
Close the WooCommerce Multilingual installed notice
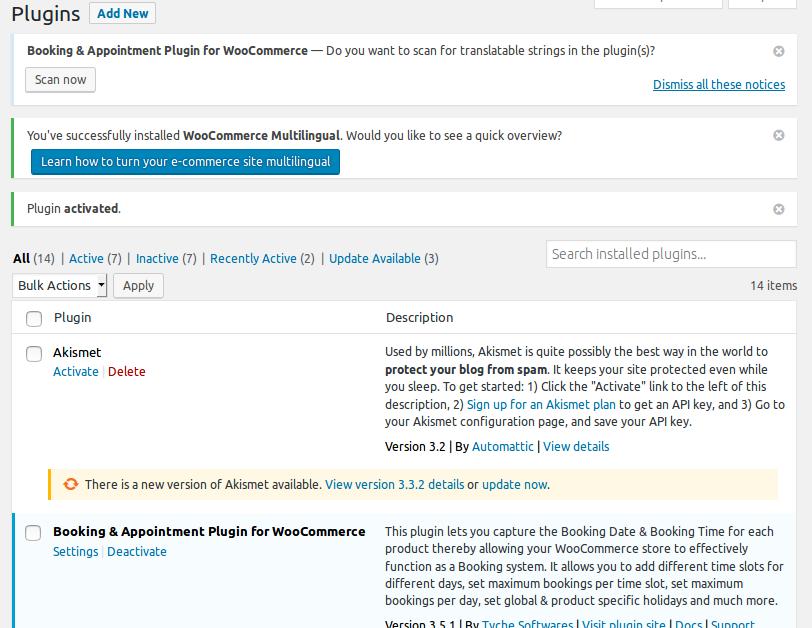[779, 135]
